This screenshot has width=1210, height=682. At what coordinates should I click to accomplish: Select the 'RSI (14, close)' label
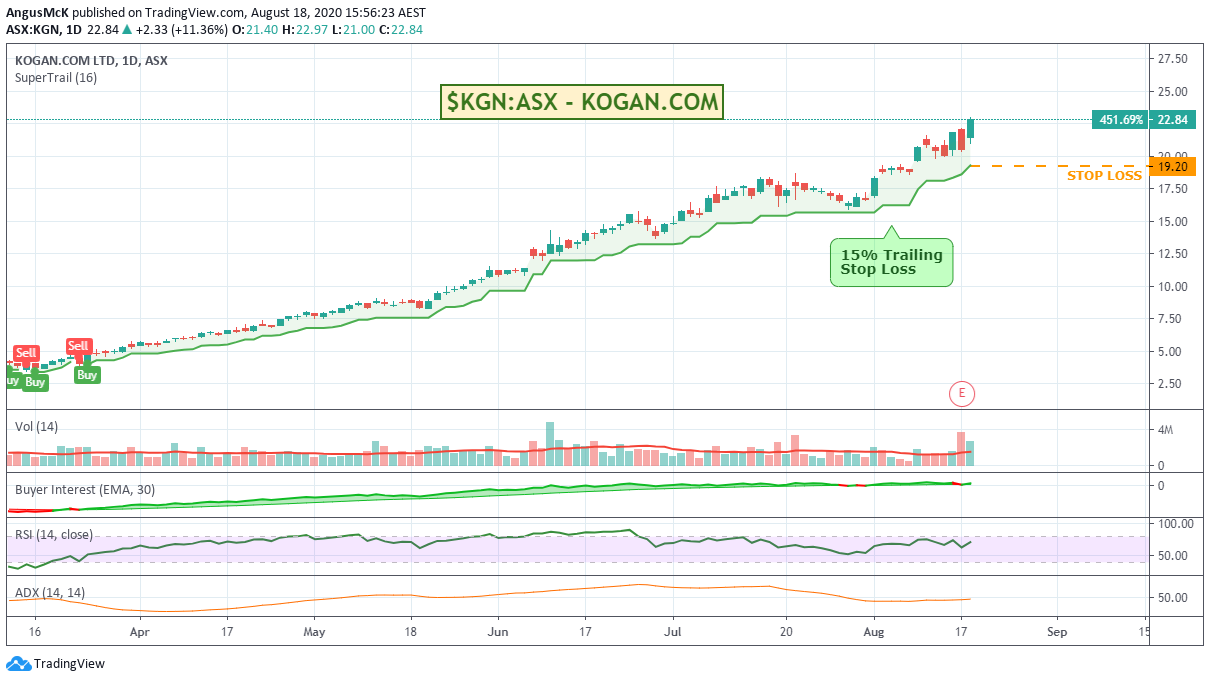[x=53, y=535]
